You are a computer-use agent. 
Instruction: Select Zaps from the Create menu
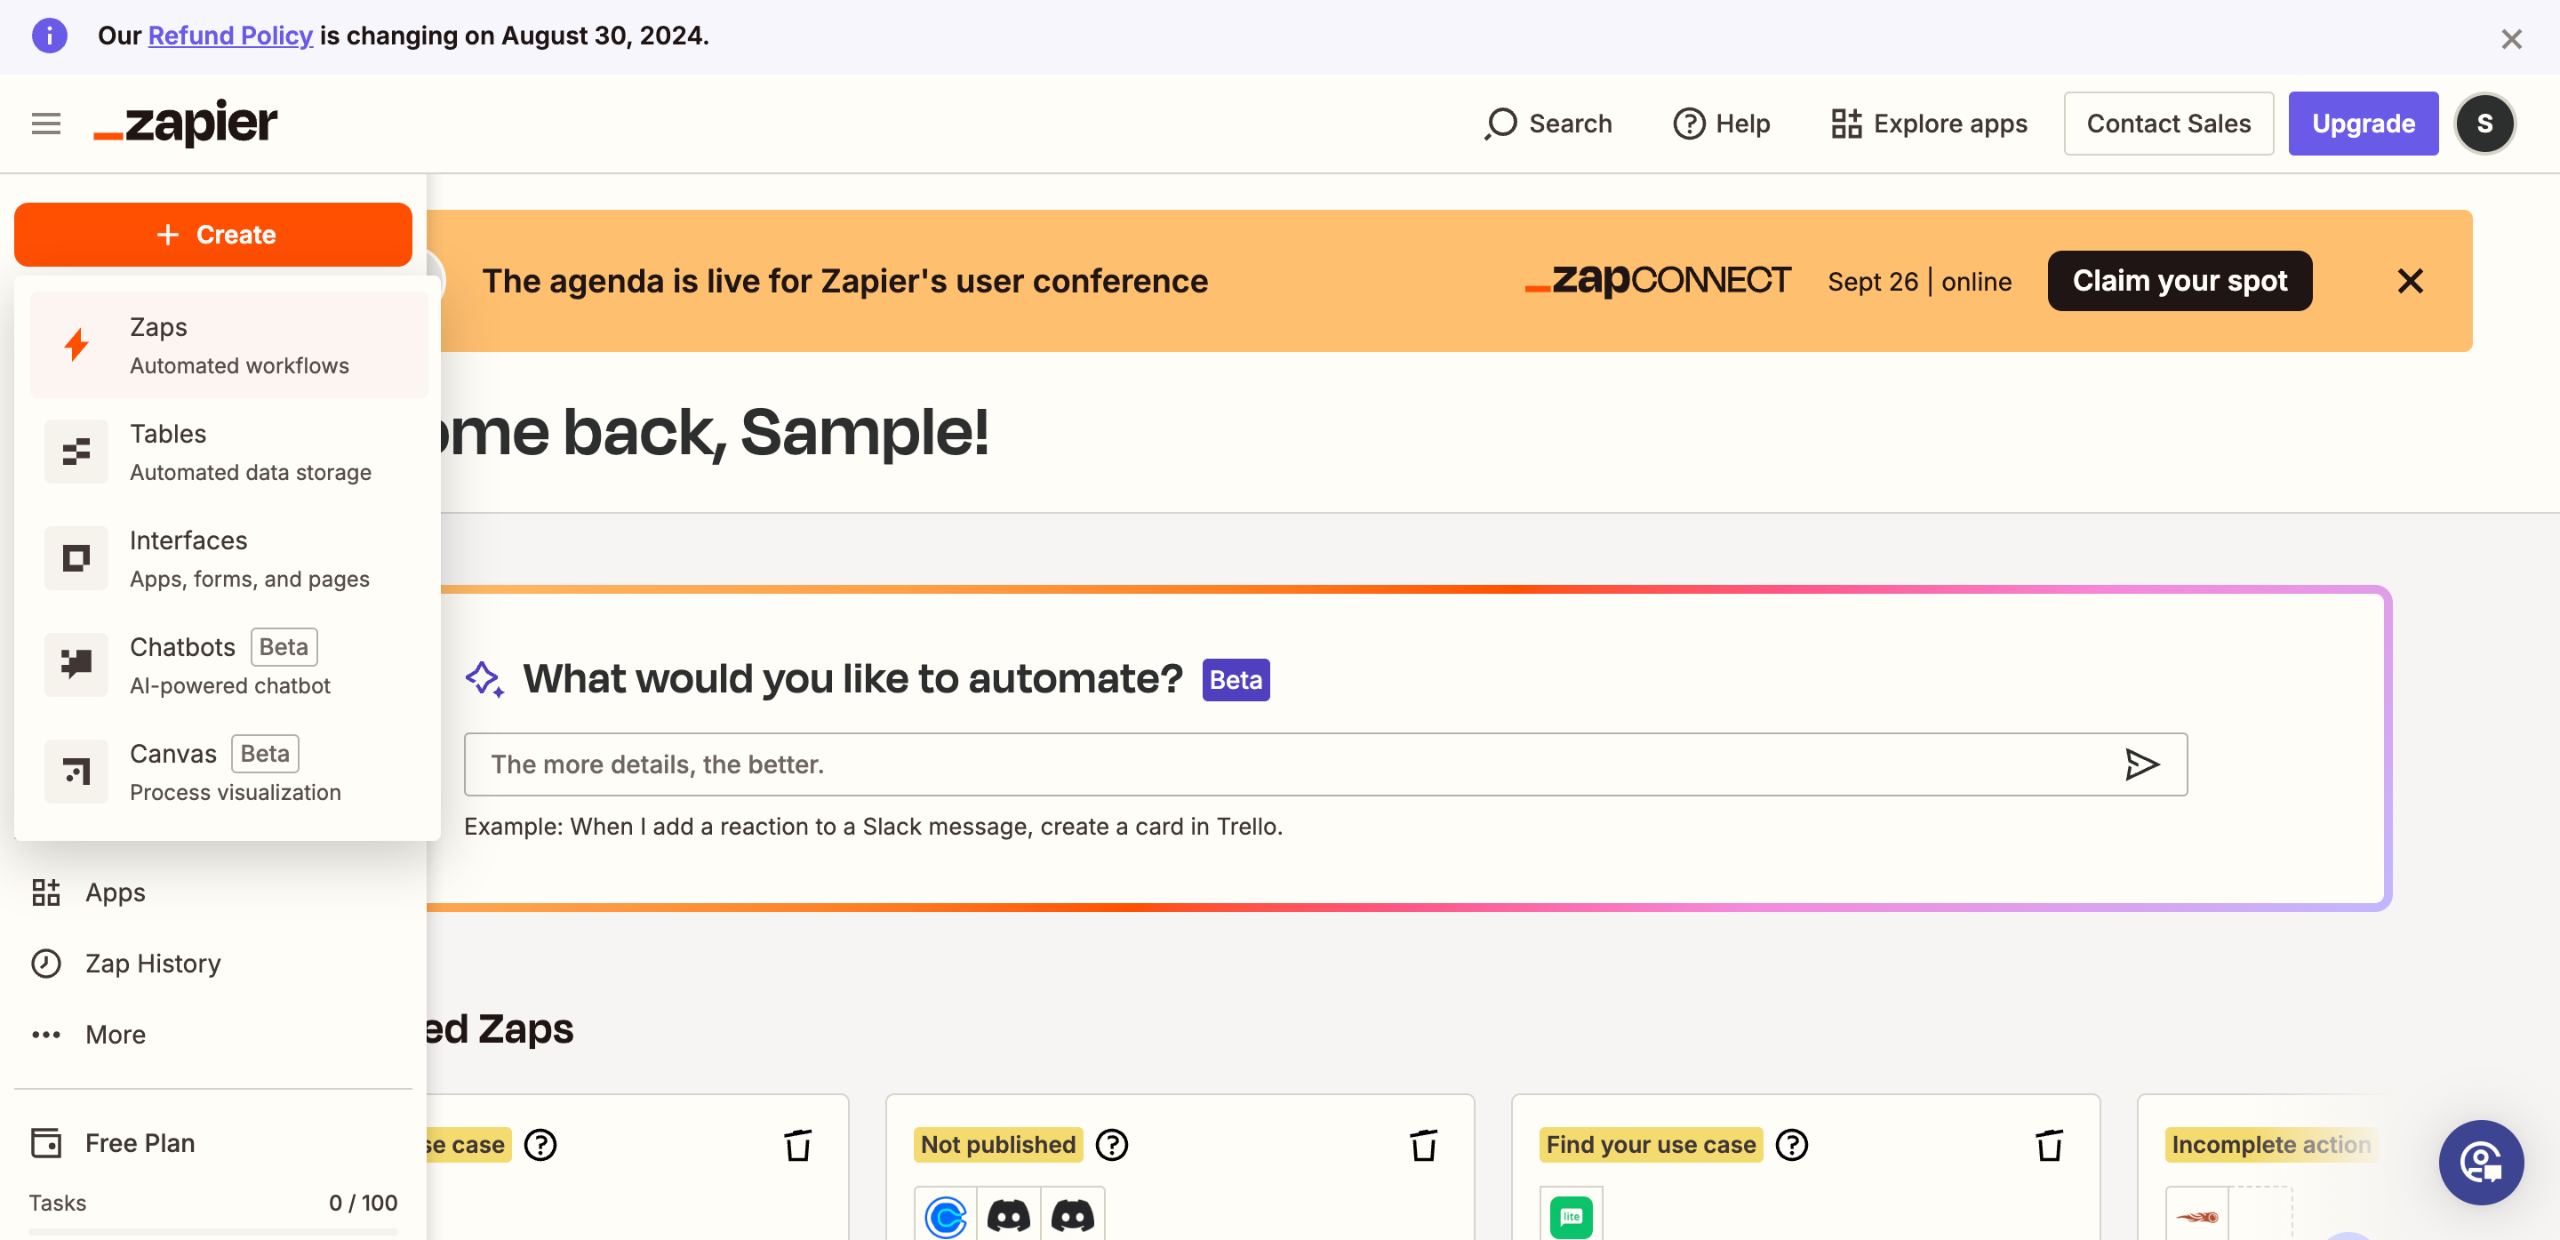pos(228,345)
